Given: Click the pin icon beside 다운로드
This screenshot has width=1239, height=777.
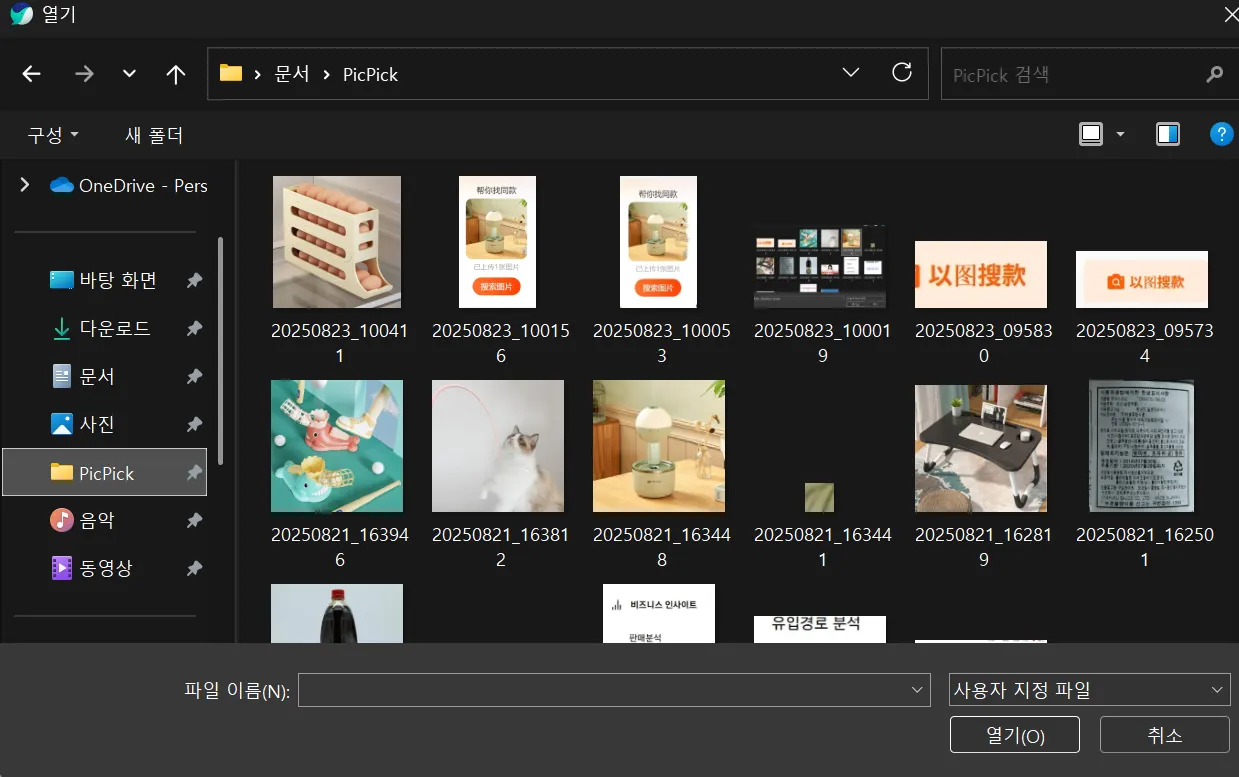Looking at the screenshot, I should [194, 329].
